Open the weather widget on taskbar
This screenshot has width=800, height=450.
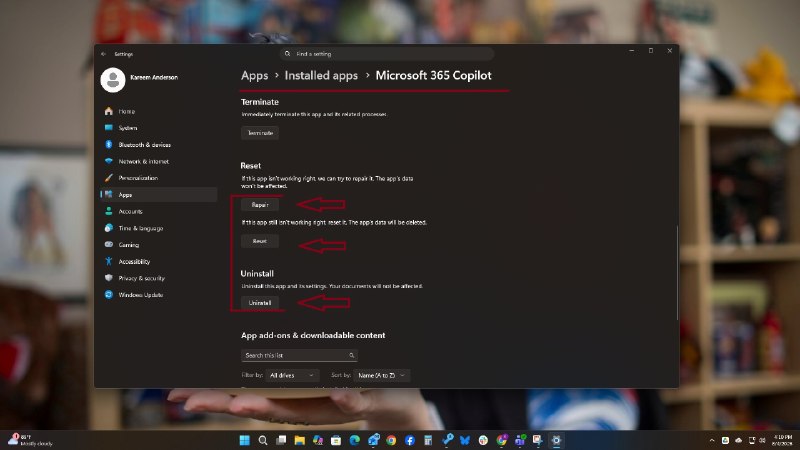coord(31,440)
